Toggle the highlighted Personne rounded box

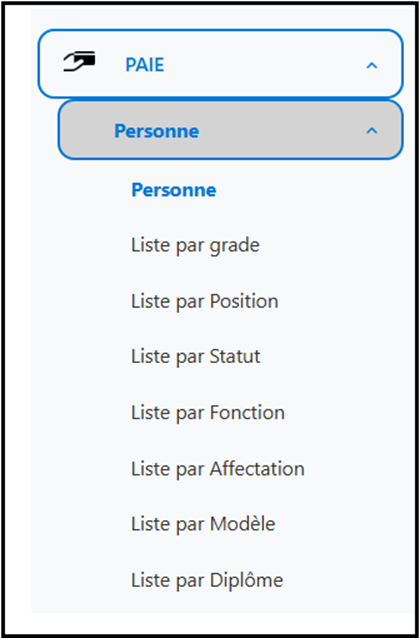[x=230, y=130]
